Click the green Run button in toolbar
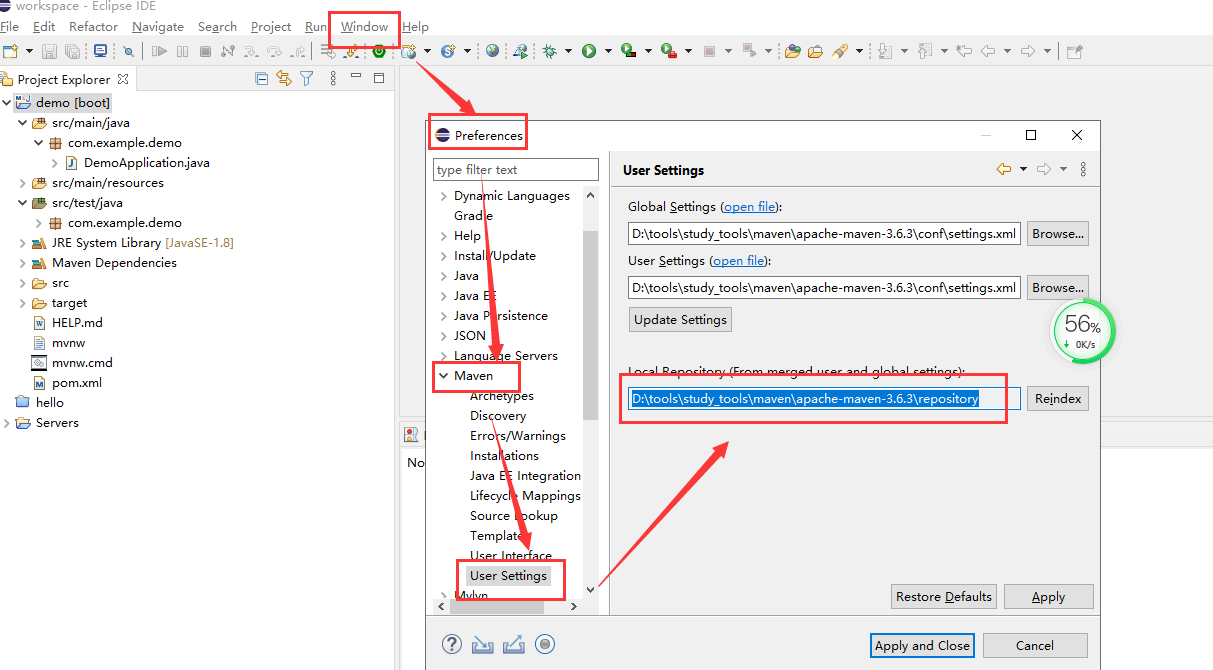Image resolution: width=1213 pixels, height=670 pixels. click(x=589, y=51)
